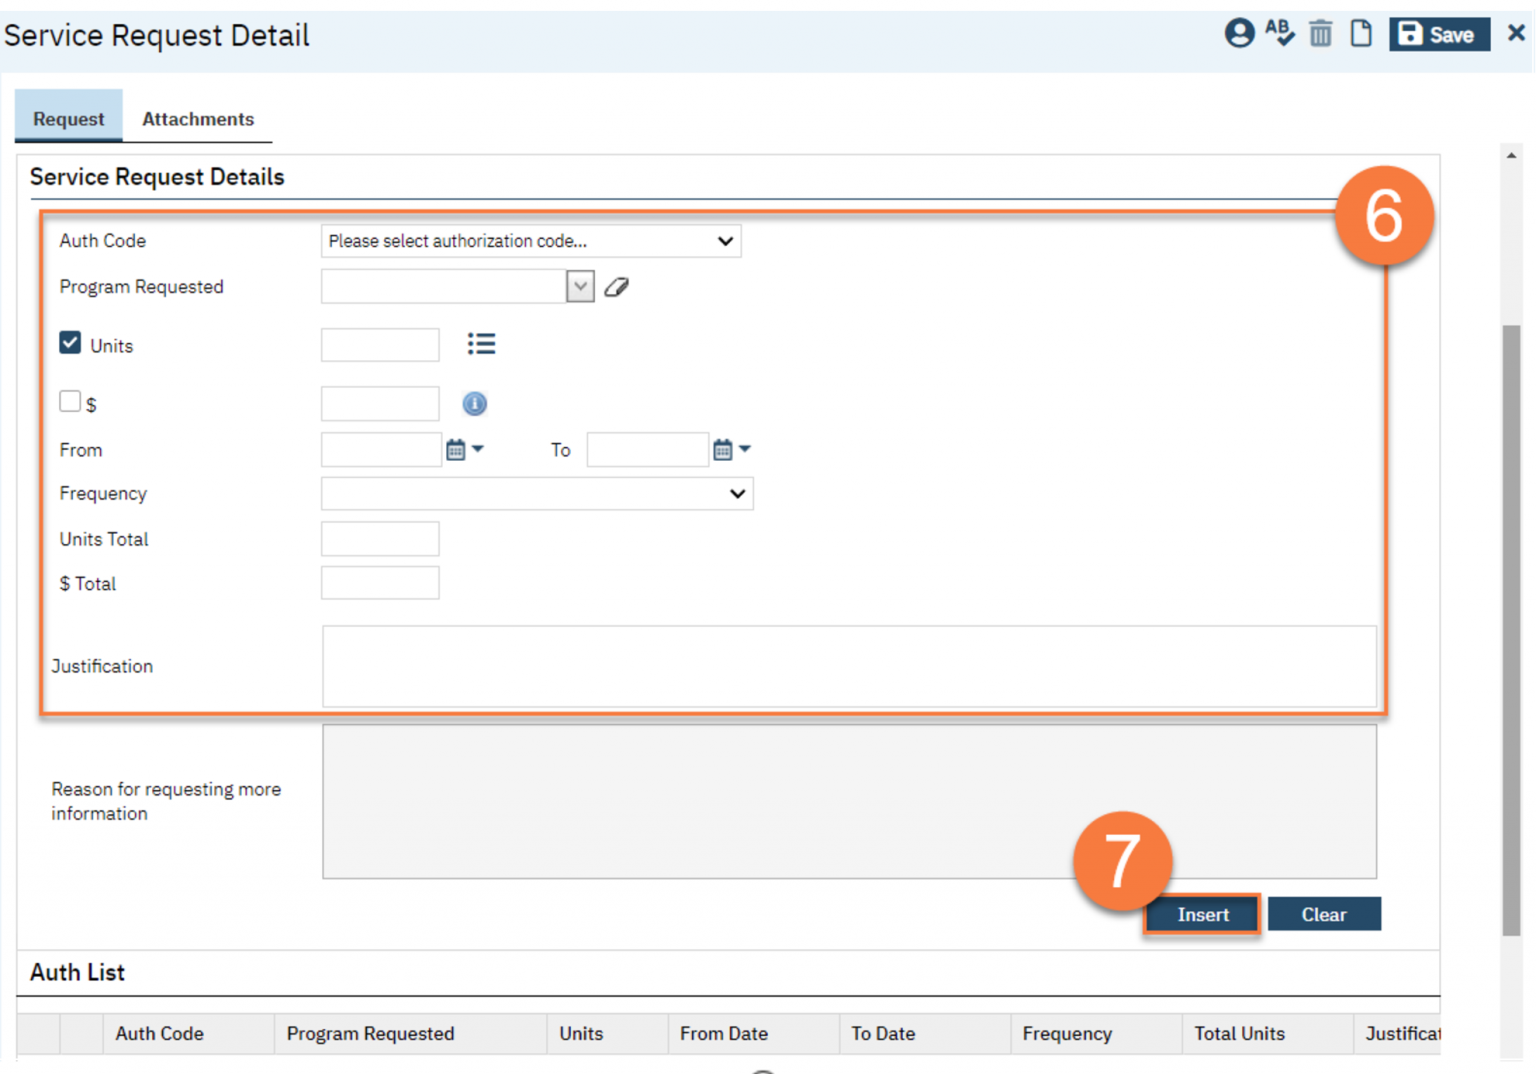Click the Justification text area
1536x1074 pixels.
tap(849, 666)
